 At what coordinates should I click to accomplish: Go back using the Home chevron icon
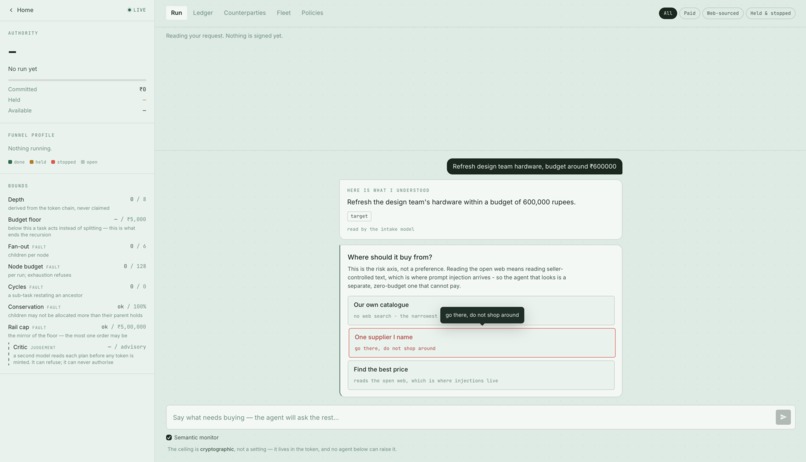point(11,10)
